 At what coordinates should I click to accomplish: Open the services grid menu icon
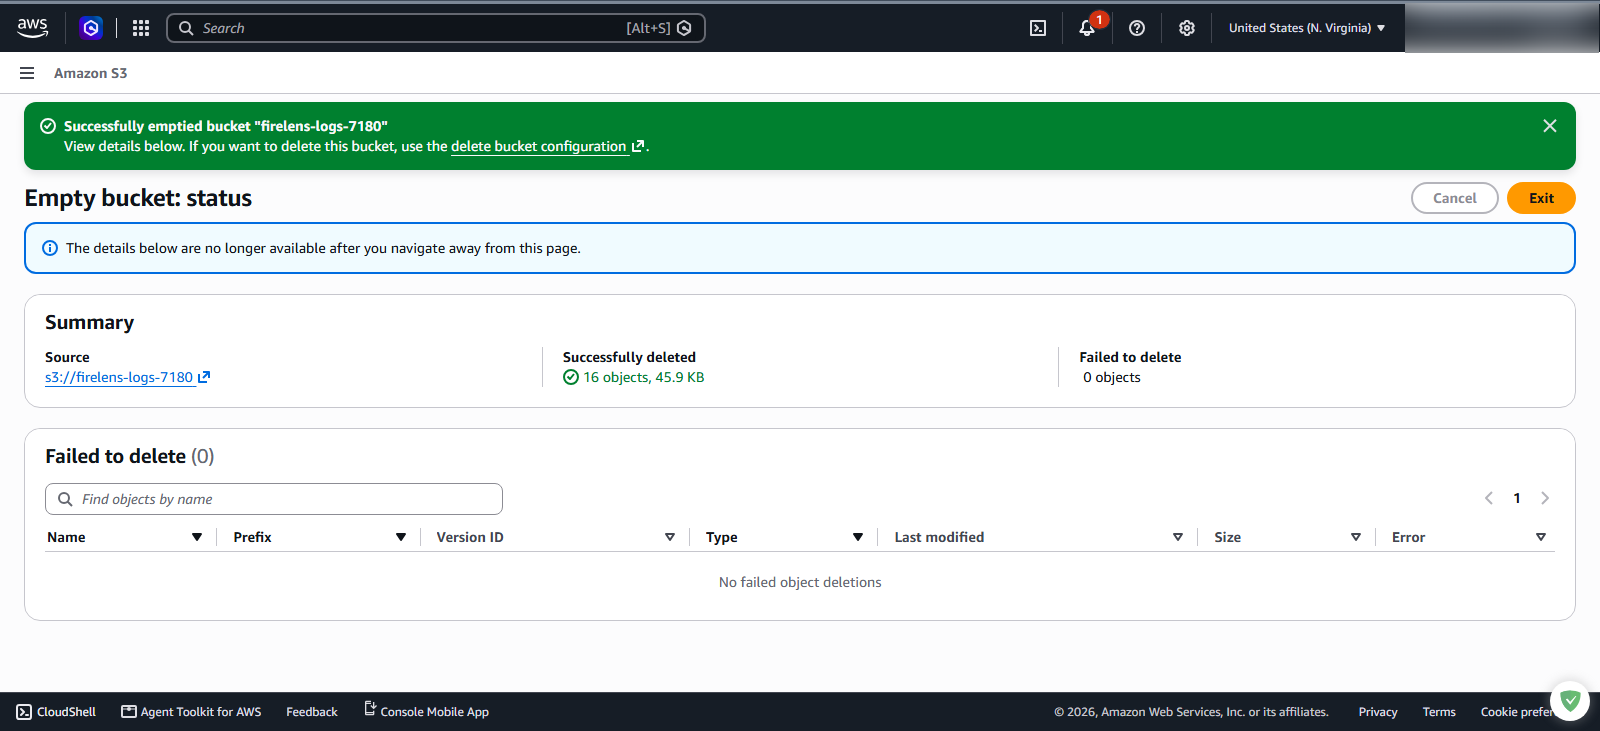(x=141, y=28)
